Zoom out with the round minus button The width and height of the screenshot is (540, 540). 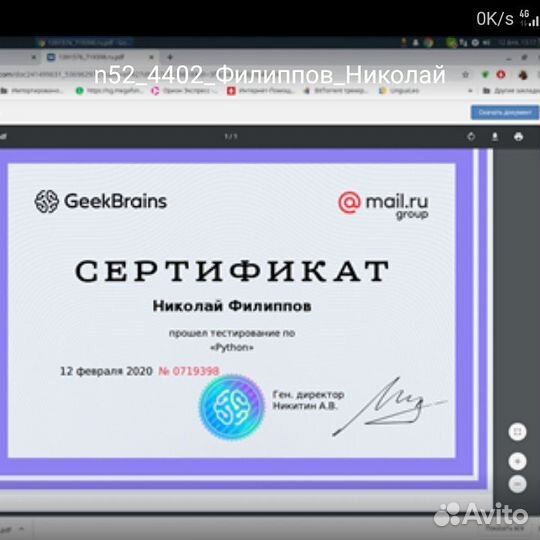(x=517, y=484)
